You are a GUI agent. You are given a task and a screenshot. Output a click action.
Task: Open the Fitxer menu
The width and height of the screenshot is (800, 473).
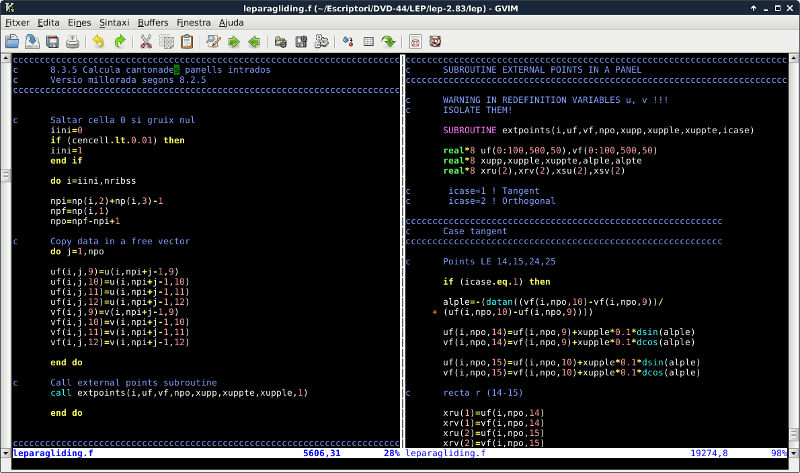point(17,22)
